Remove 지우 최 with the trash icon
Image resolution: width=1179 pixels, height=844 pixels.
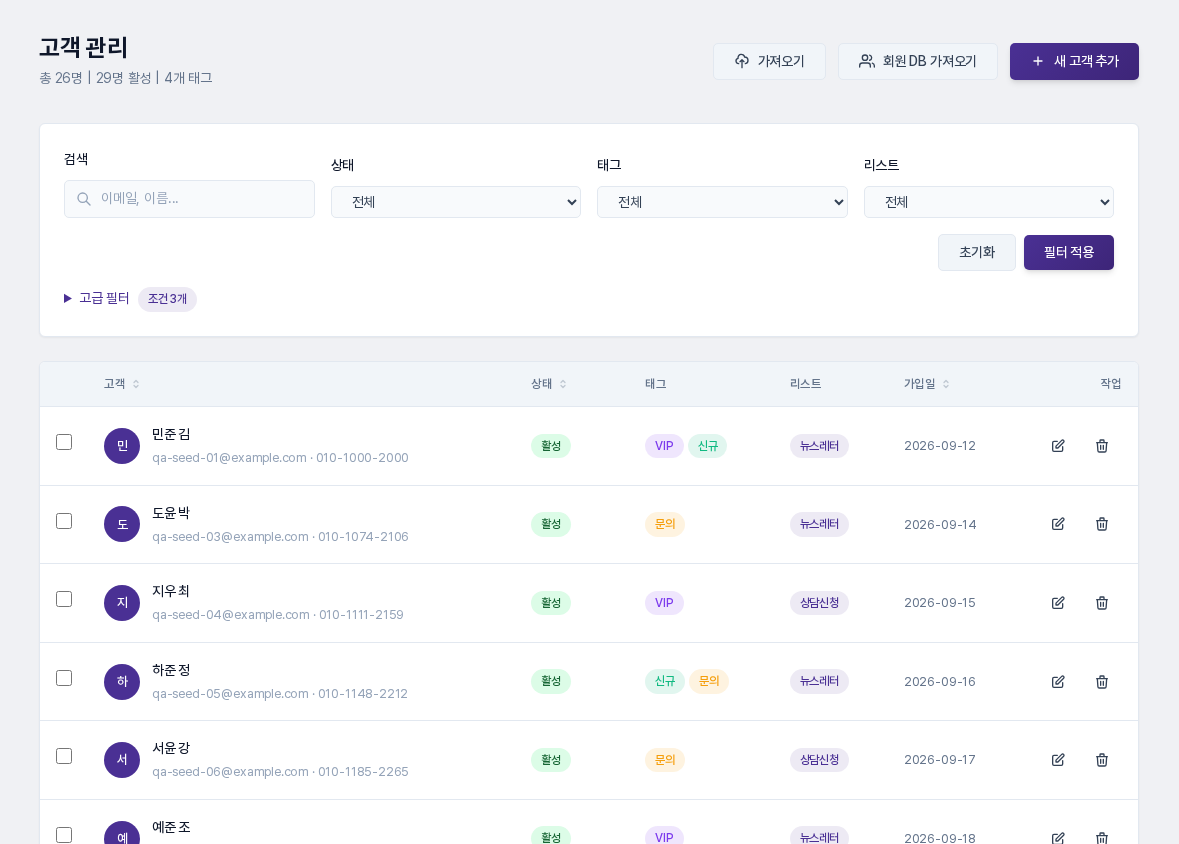[x=1102, y=603]
